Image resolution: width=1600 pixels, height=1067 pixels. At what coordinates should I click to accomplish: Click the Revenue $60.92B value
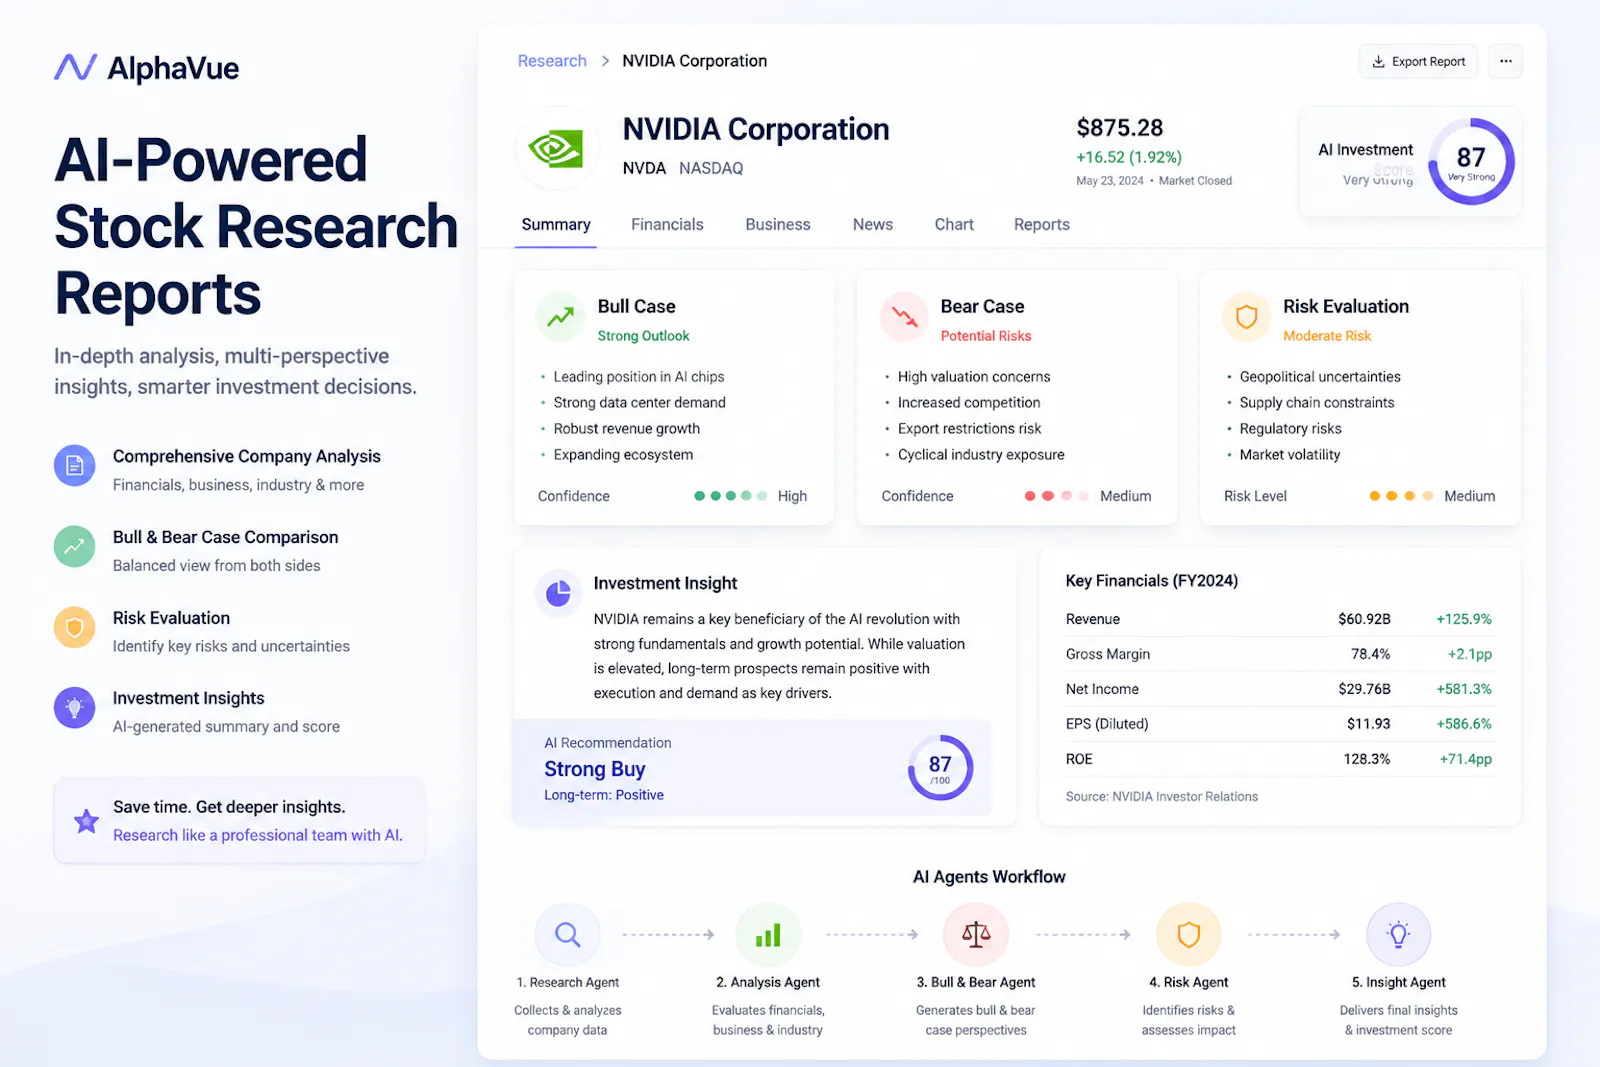point(1364,619)
